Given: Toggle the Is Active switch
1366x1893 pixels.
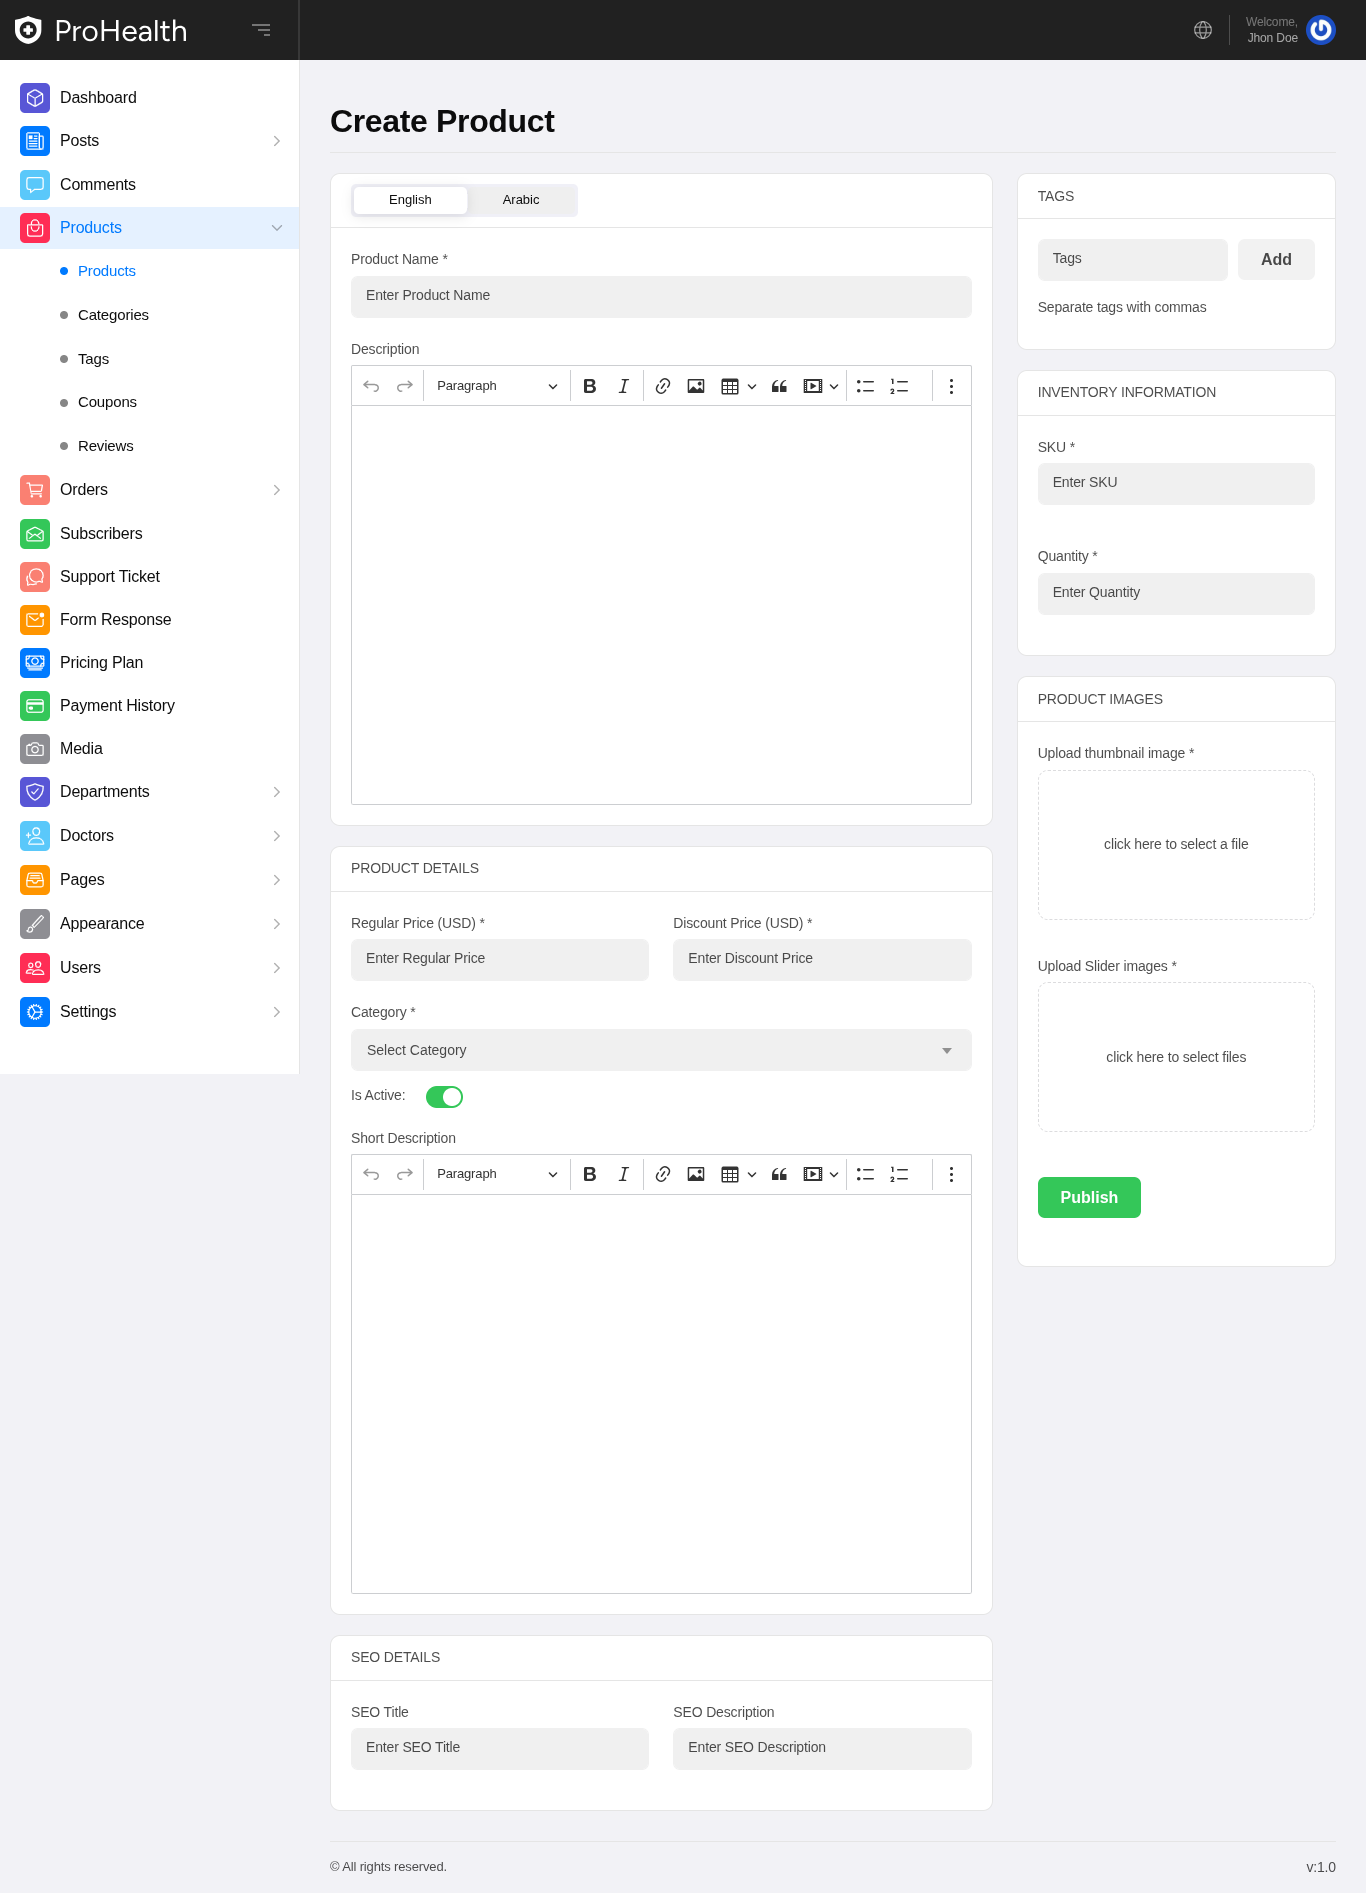Looking at the screenshot, I should pos(444,1097).
